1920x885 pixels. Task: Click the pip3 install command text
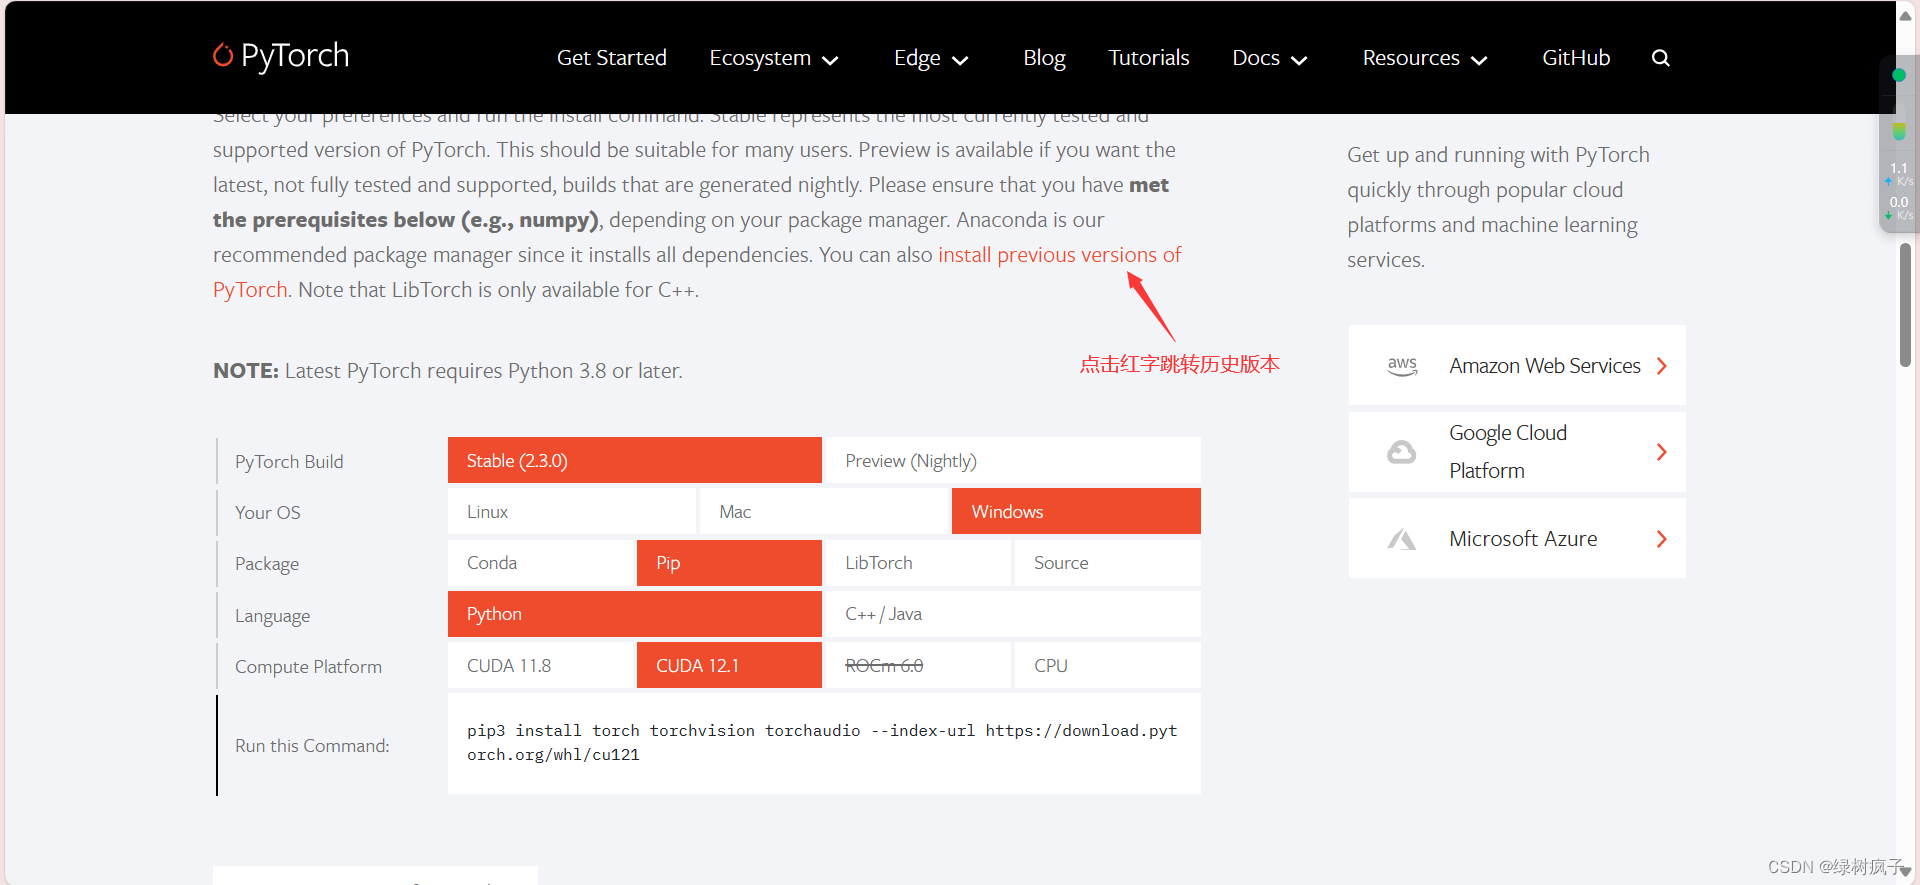[822, 743]
